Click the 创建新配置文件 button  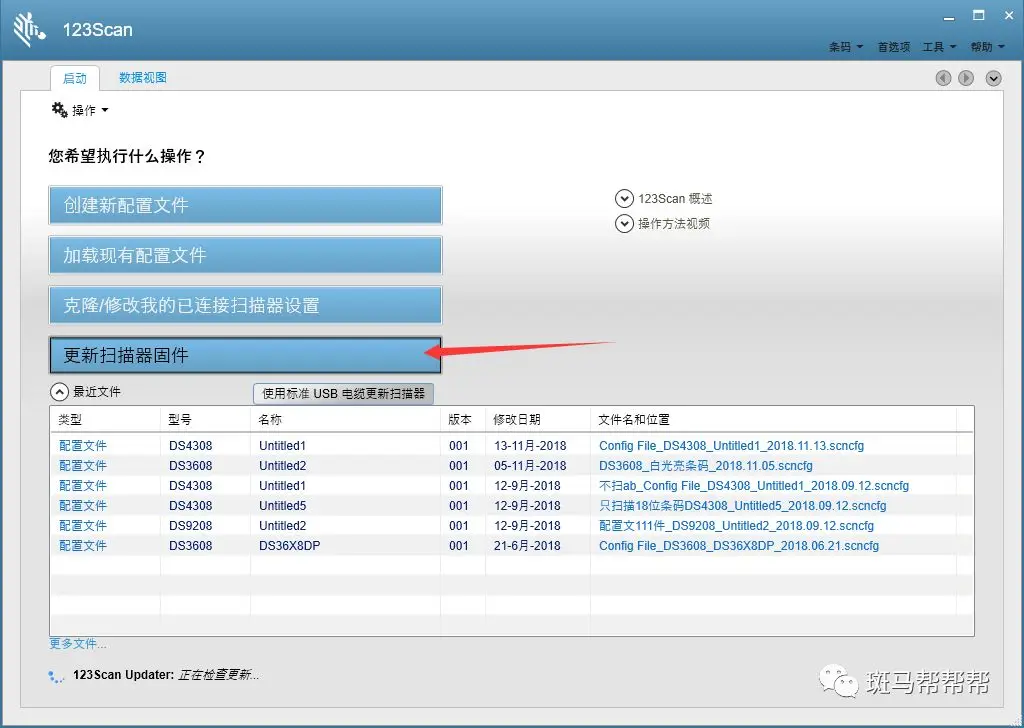pyautogui.click(x=245, y=205)
